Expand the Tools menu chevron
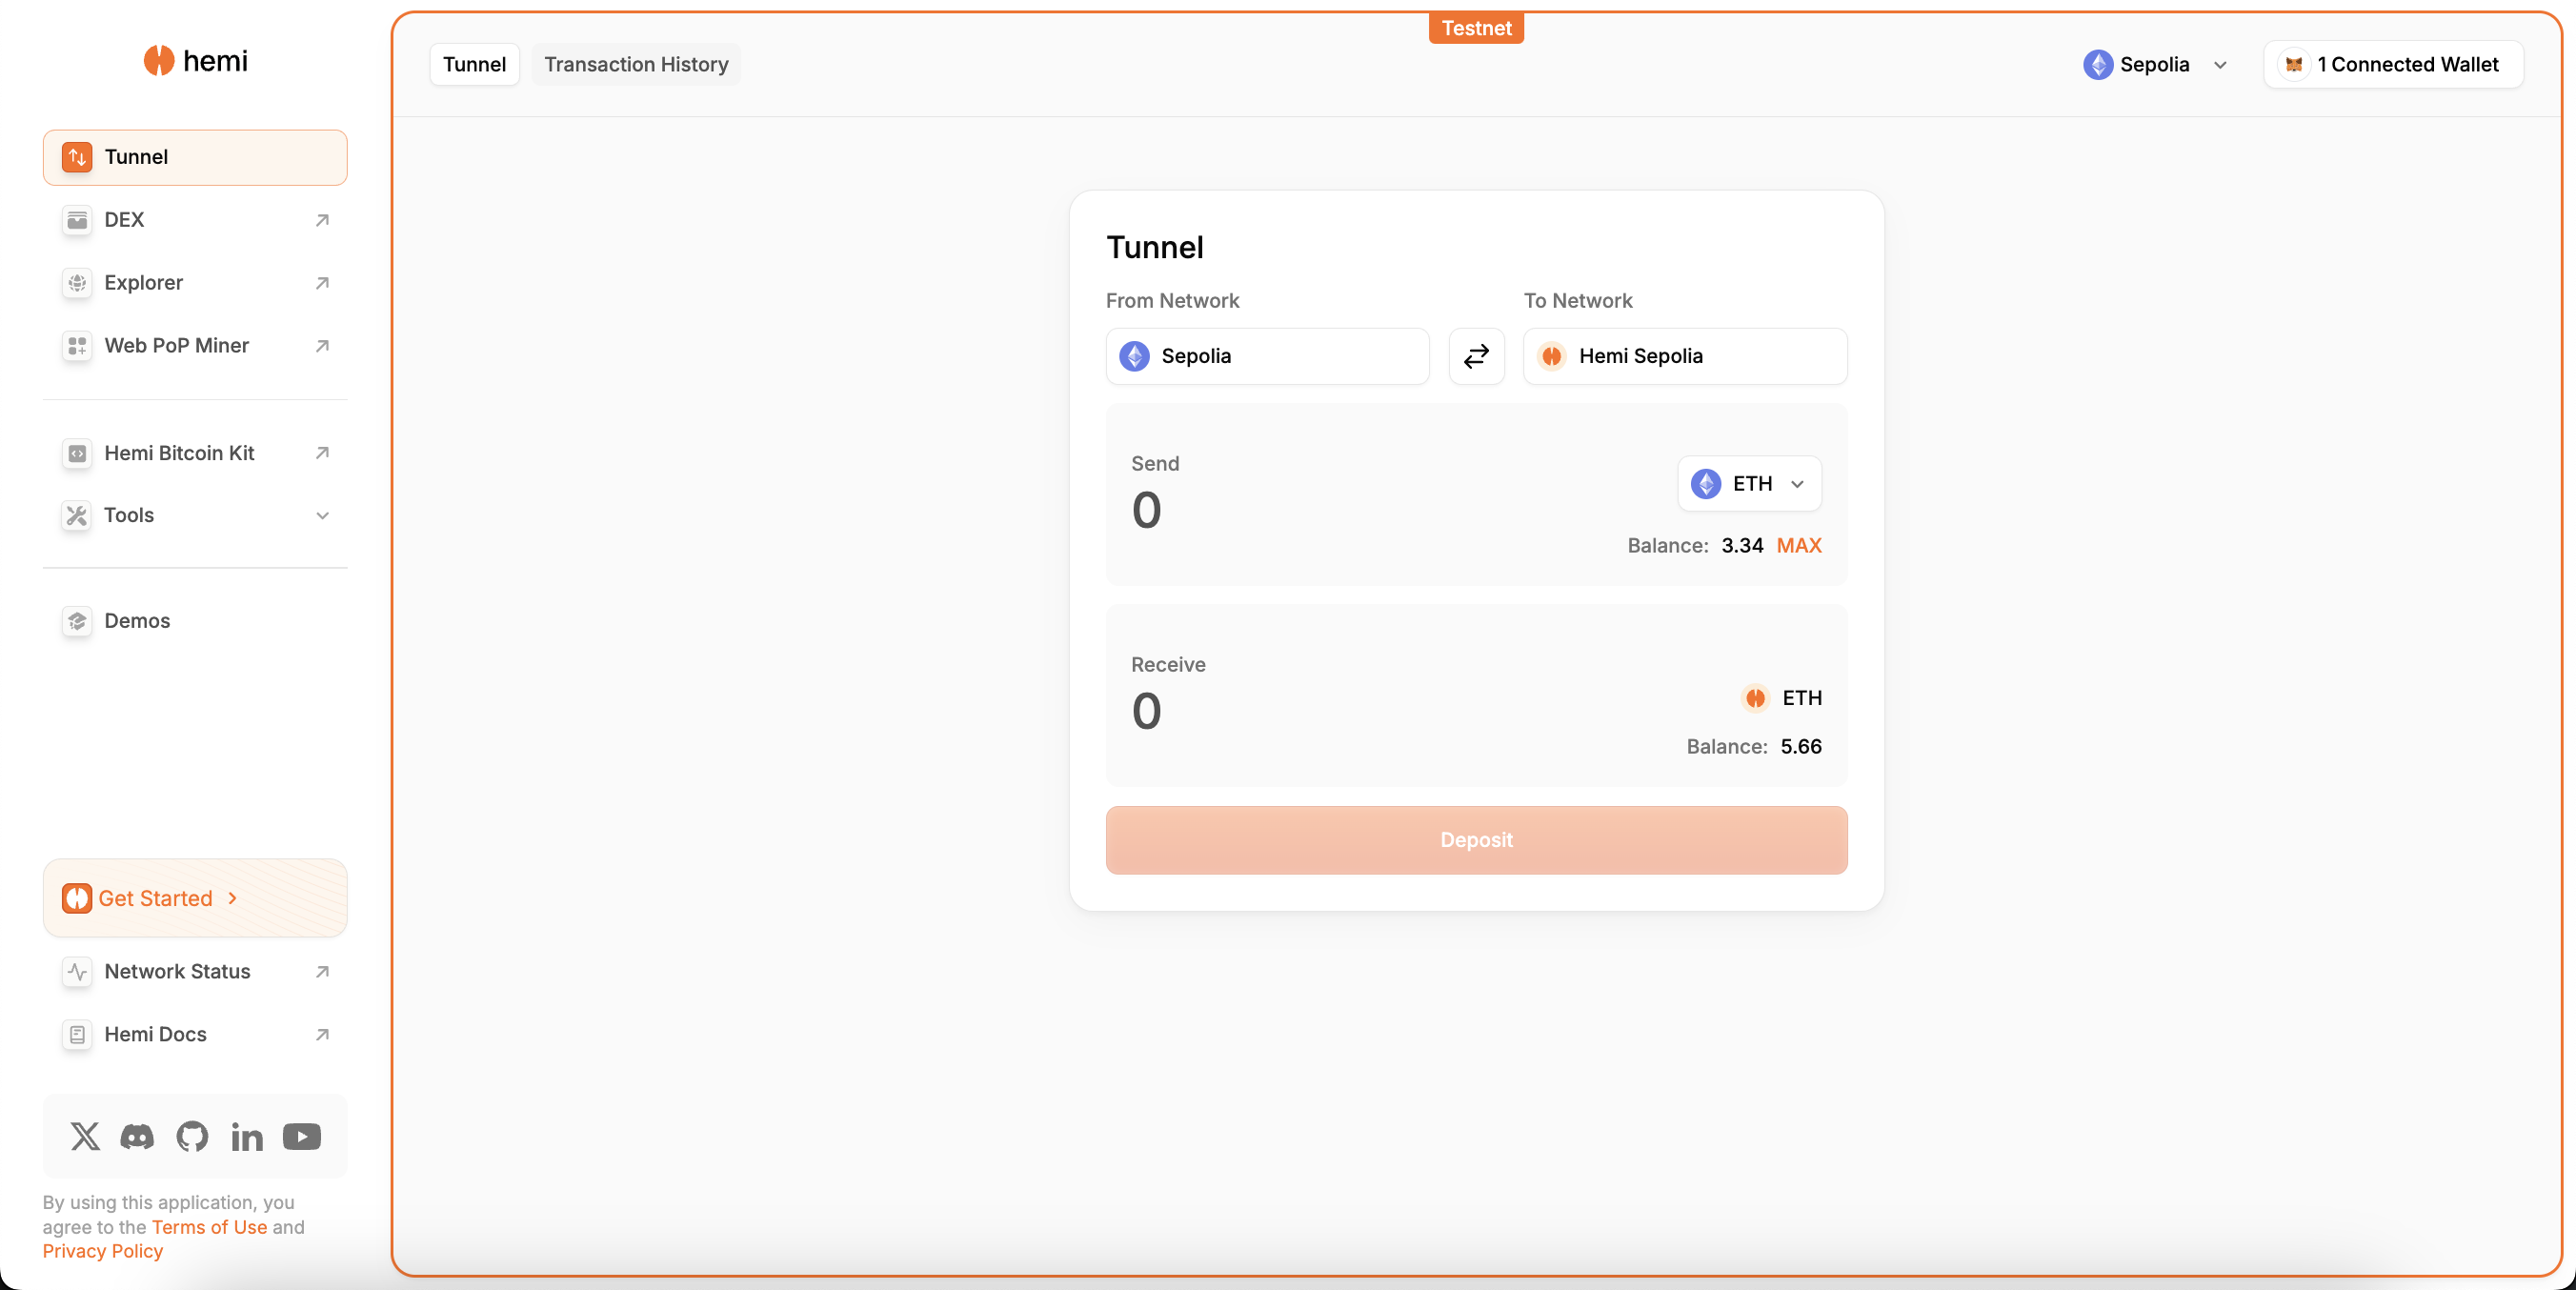 pyautogui.click(x=322, y=516)
